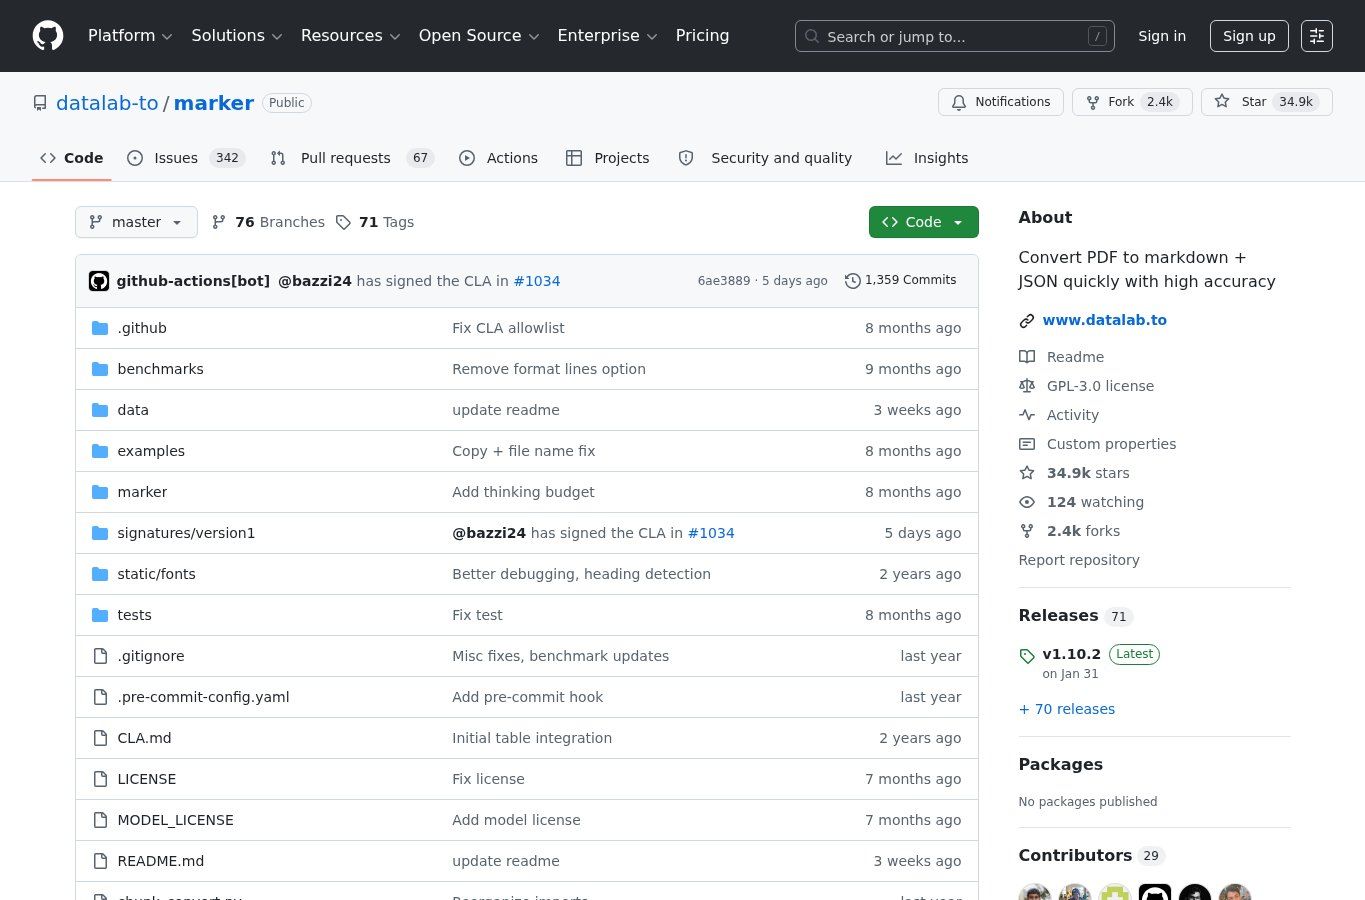Open the v1.10.2 release
This screenshot has height=900, width=1365.
click(x=1071, y=654)
